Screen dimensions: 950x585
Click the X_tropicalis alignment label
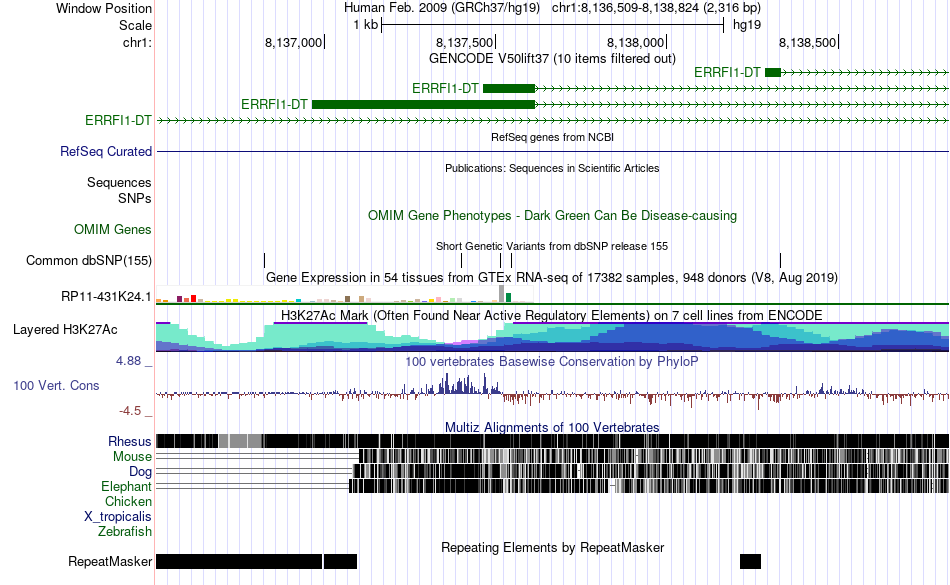coord(118,517)
